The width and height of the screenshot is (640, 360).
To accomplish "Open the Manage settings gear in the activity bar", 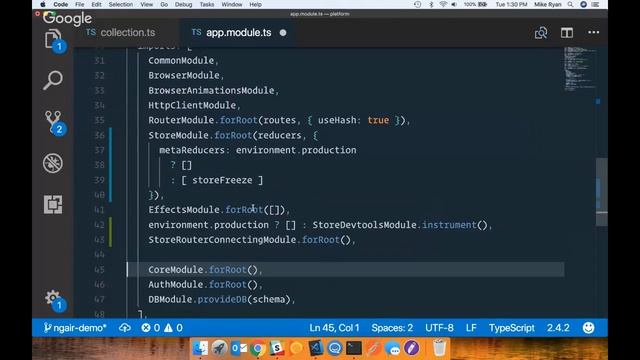I will [53, 299].
